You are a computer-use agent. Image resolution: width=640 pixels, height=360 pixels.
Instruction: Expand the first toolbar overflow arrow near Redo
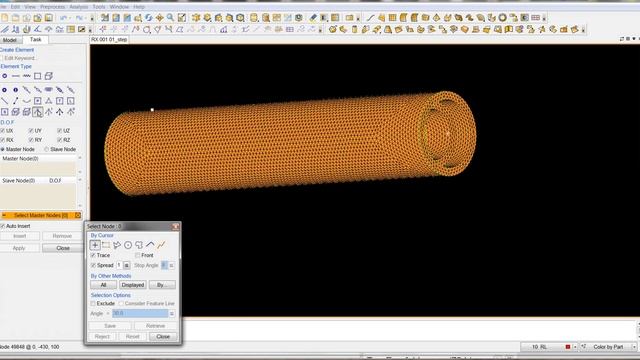tap(92, 18)
